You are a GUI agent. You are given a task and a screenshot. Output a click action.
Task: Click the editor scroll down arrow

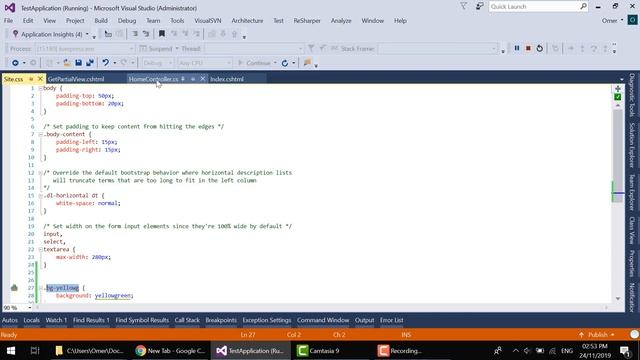click(x=618, y=298)
